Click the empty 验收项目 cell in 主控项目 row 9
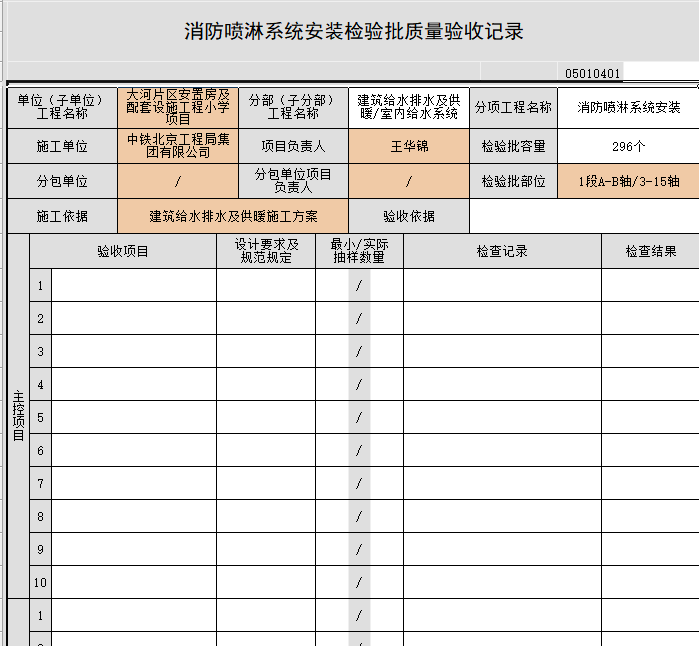The image size is (699, 646). (x=134, y=549)
